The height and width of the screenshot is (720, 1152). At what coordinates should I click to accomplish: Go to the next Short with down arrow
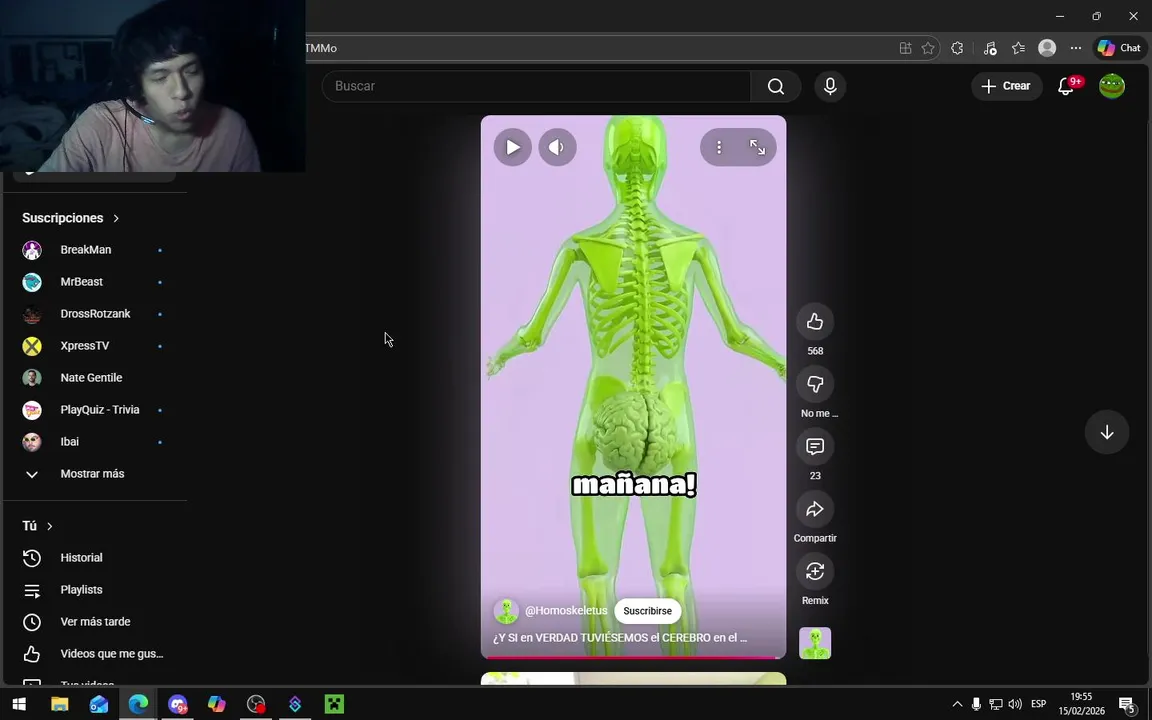(x=1106, y=432)
